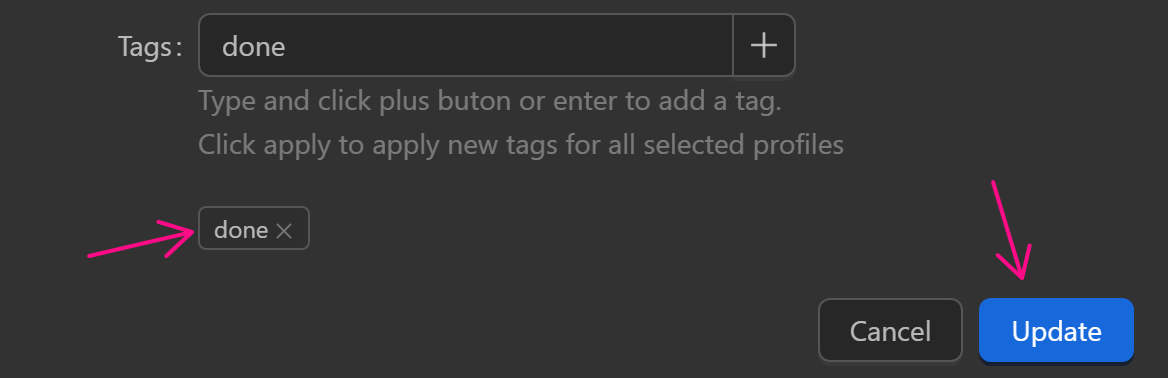This screenshot has height=378, width=1168.
Task: Click the Tags: field label
Action: pos(150,46)
